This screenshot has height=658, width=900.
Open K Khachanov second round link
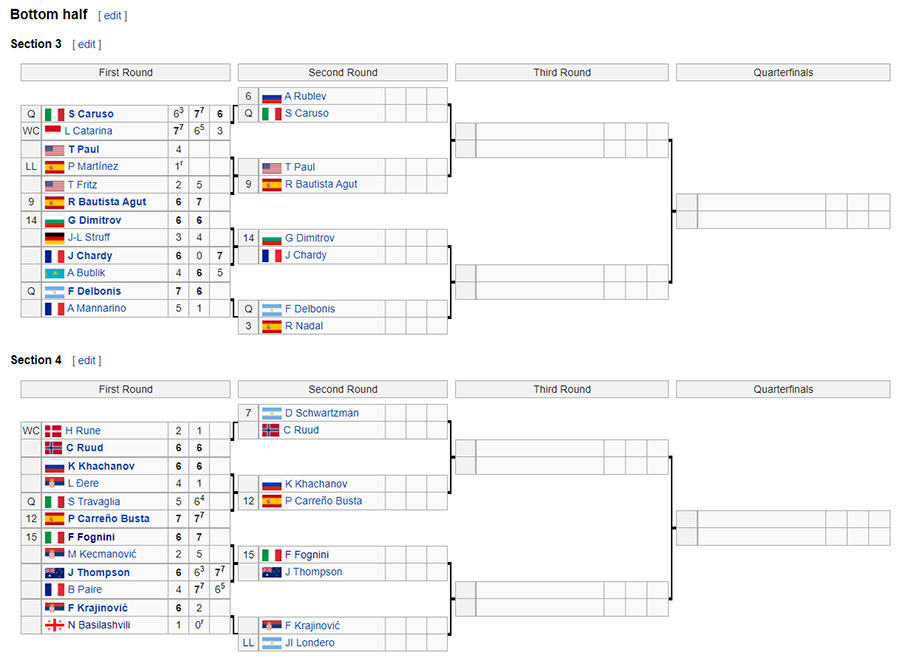[x=316, y=484]
